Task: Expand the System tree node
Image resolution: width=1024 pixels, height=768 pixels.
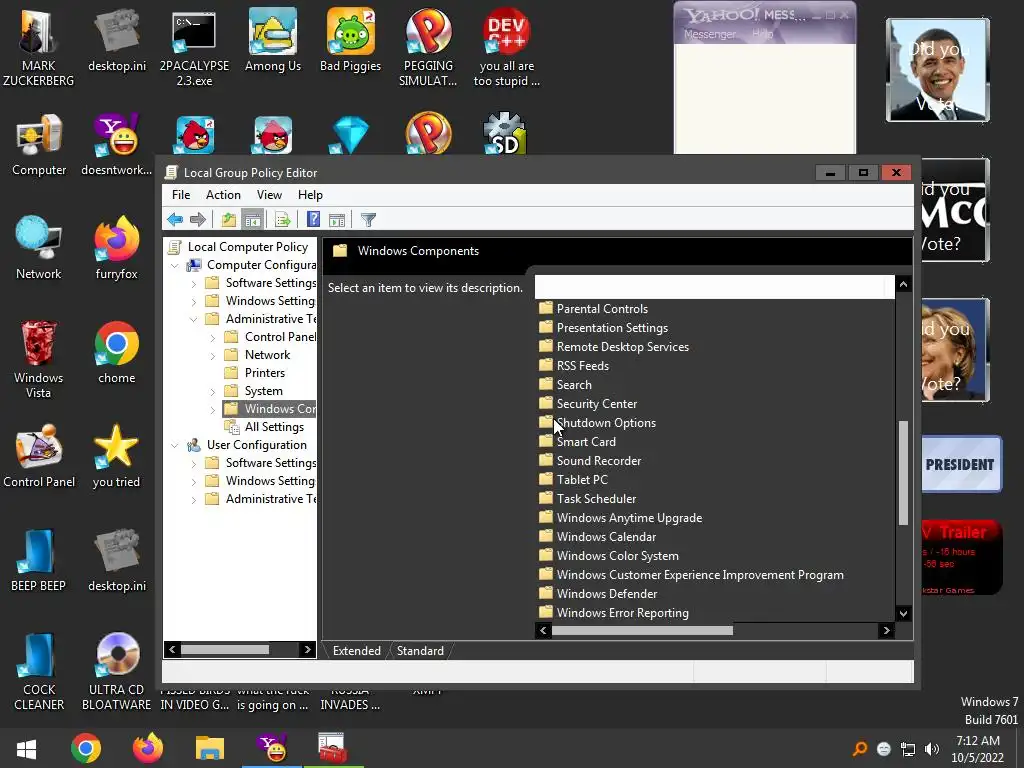Action: pos(213,391)
